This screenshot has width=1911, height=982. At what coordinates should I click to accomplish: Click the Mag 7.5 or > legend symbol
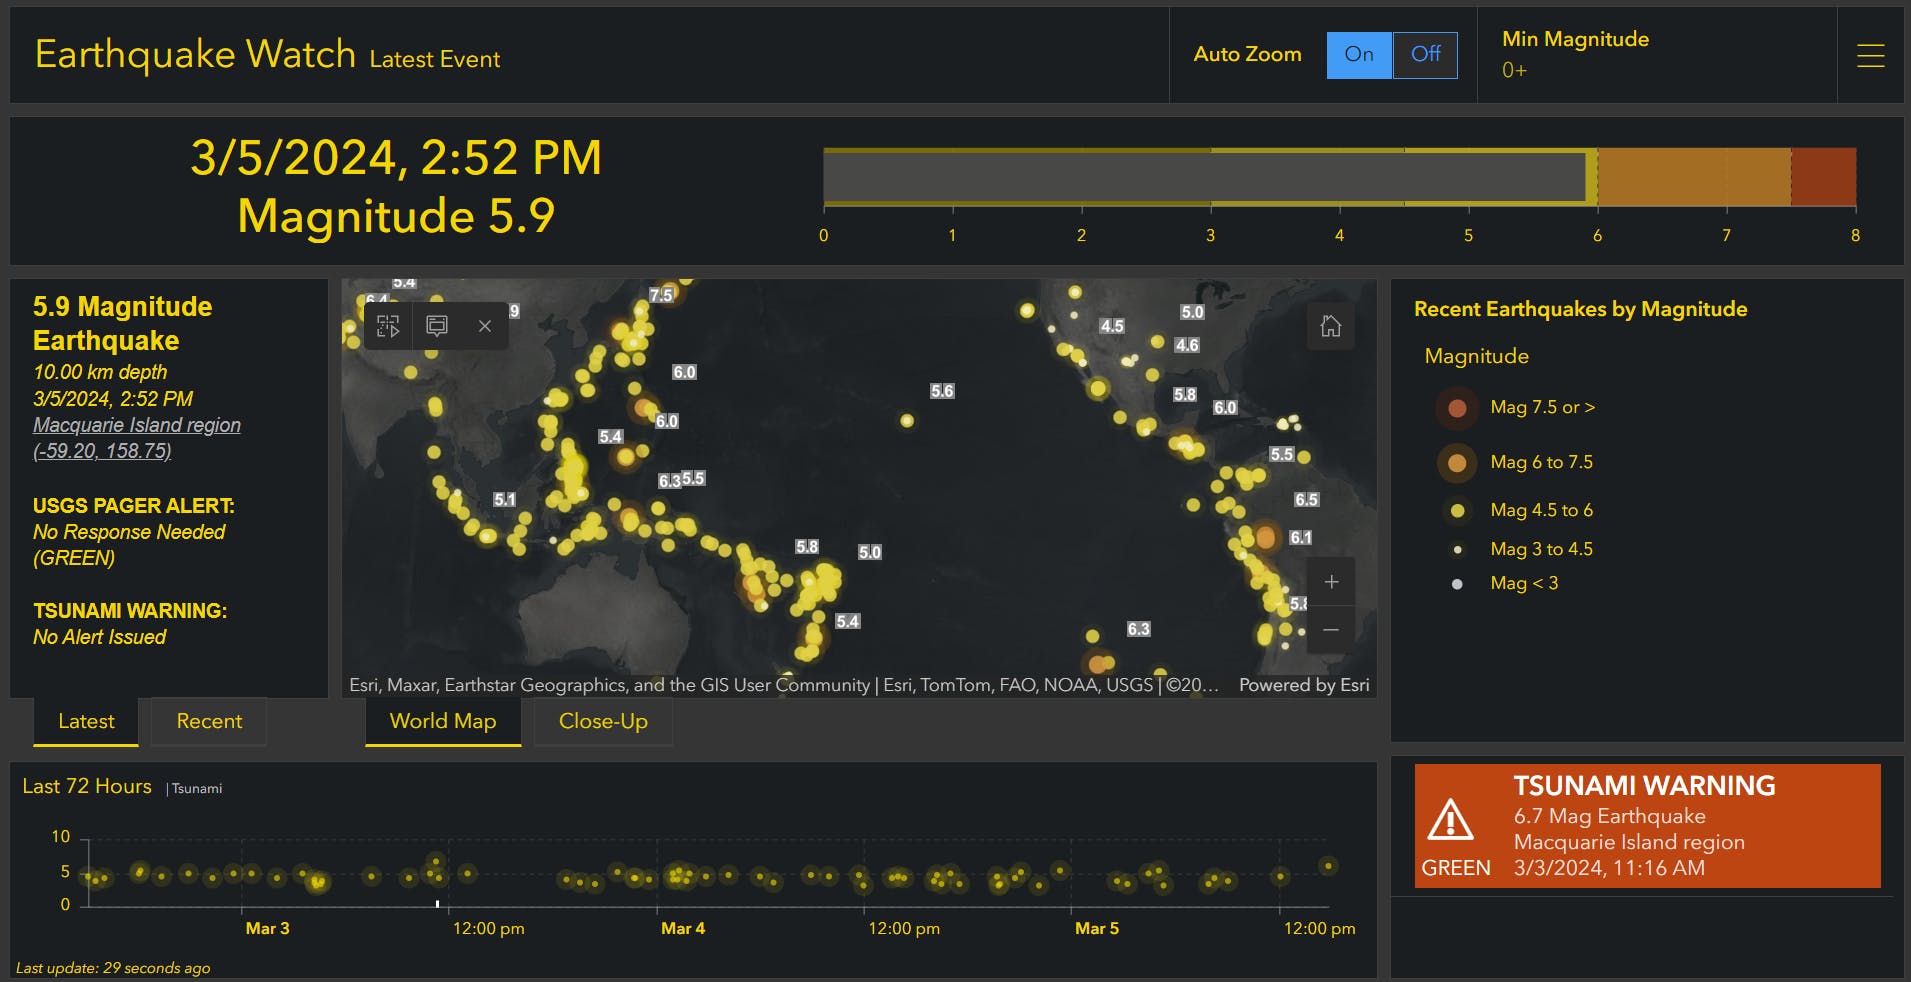tap(1456, 408)
